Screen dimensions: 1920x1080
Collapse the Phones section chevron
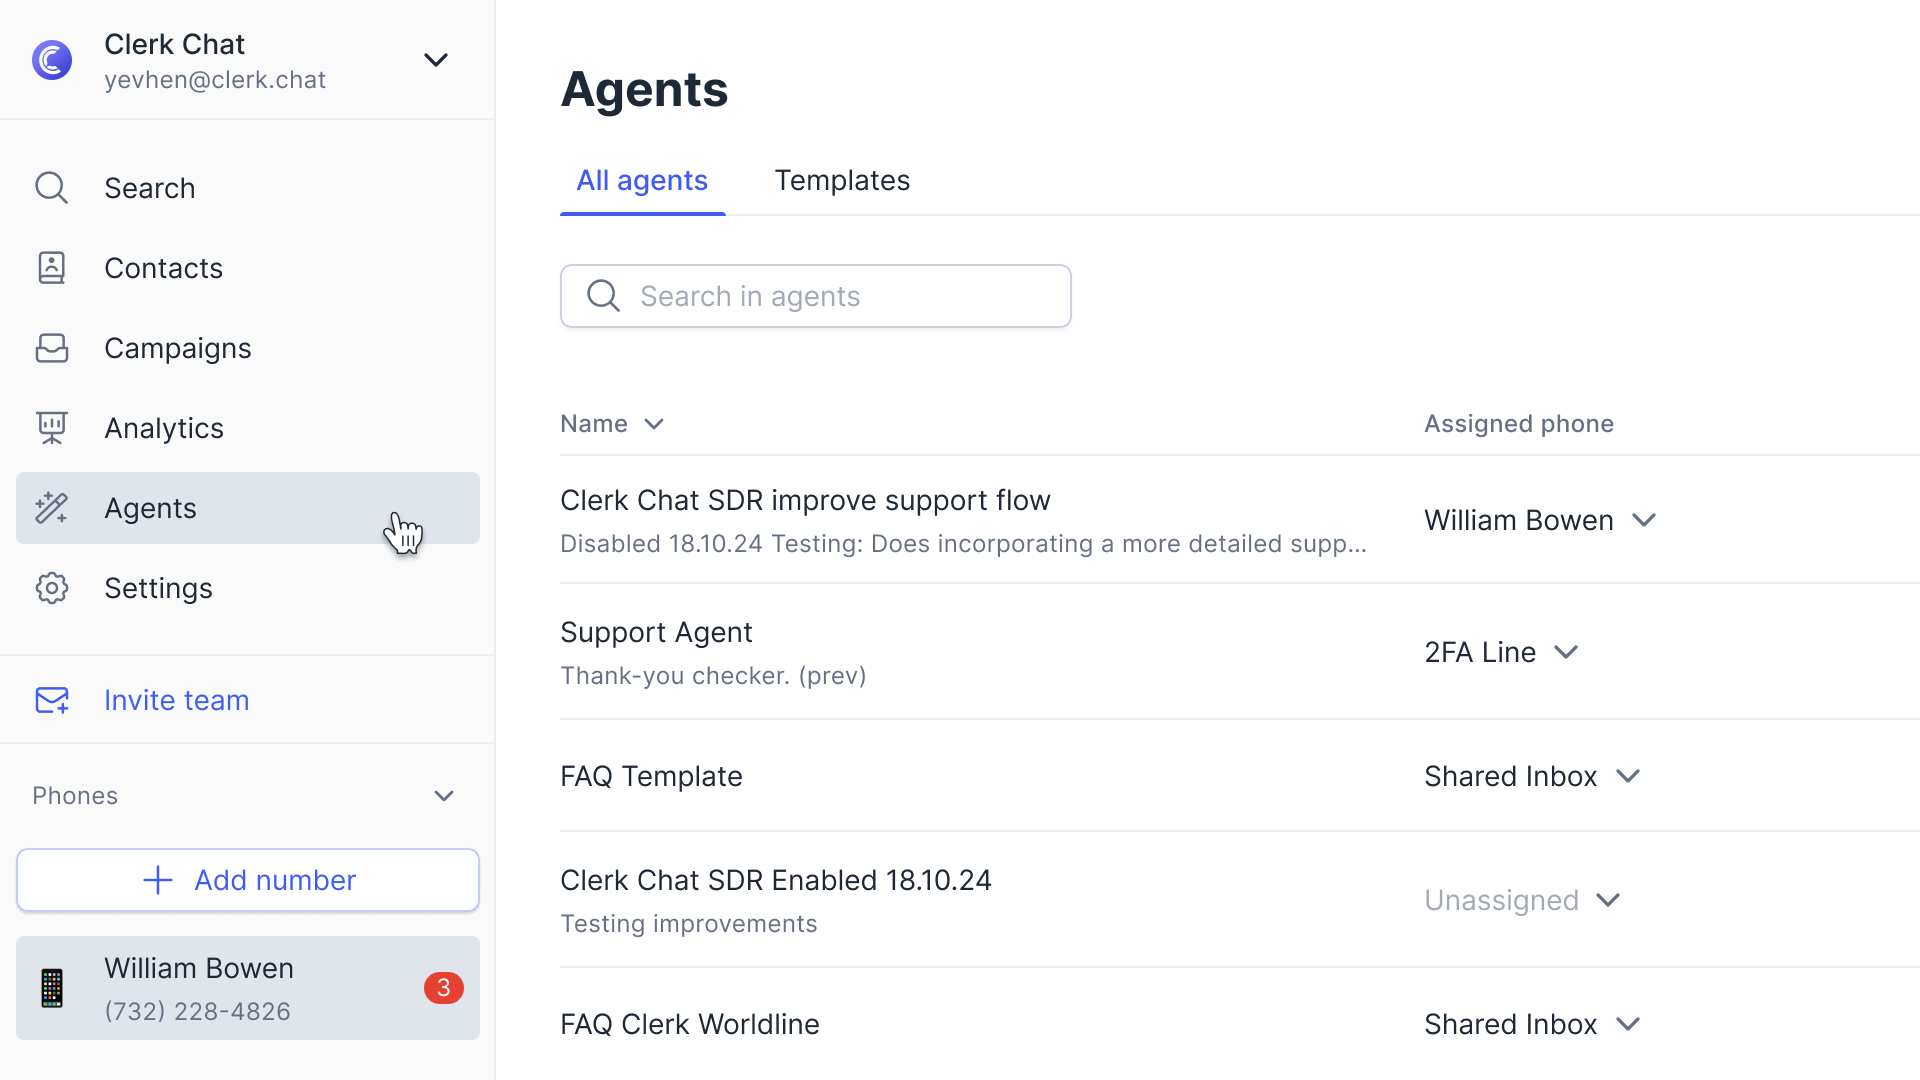[444, 796]
